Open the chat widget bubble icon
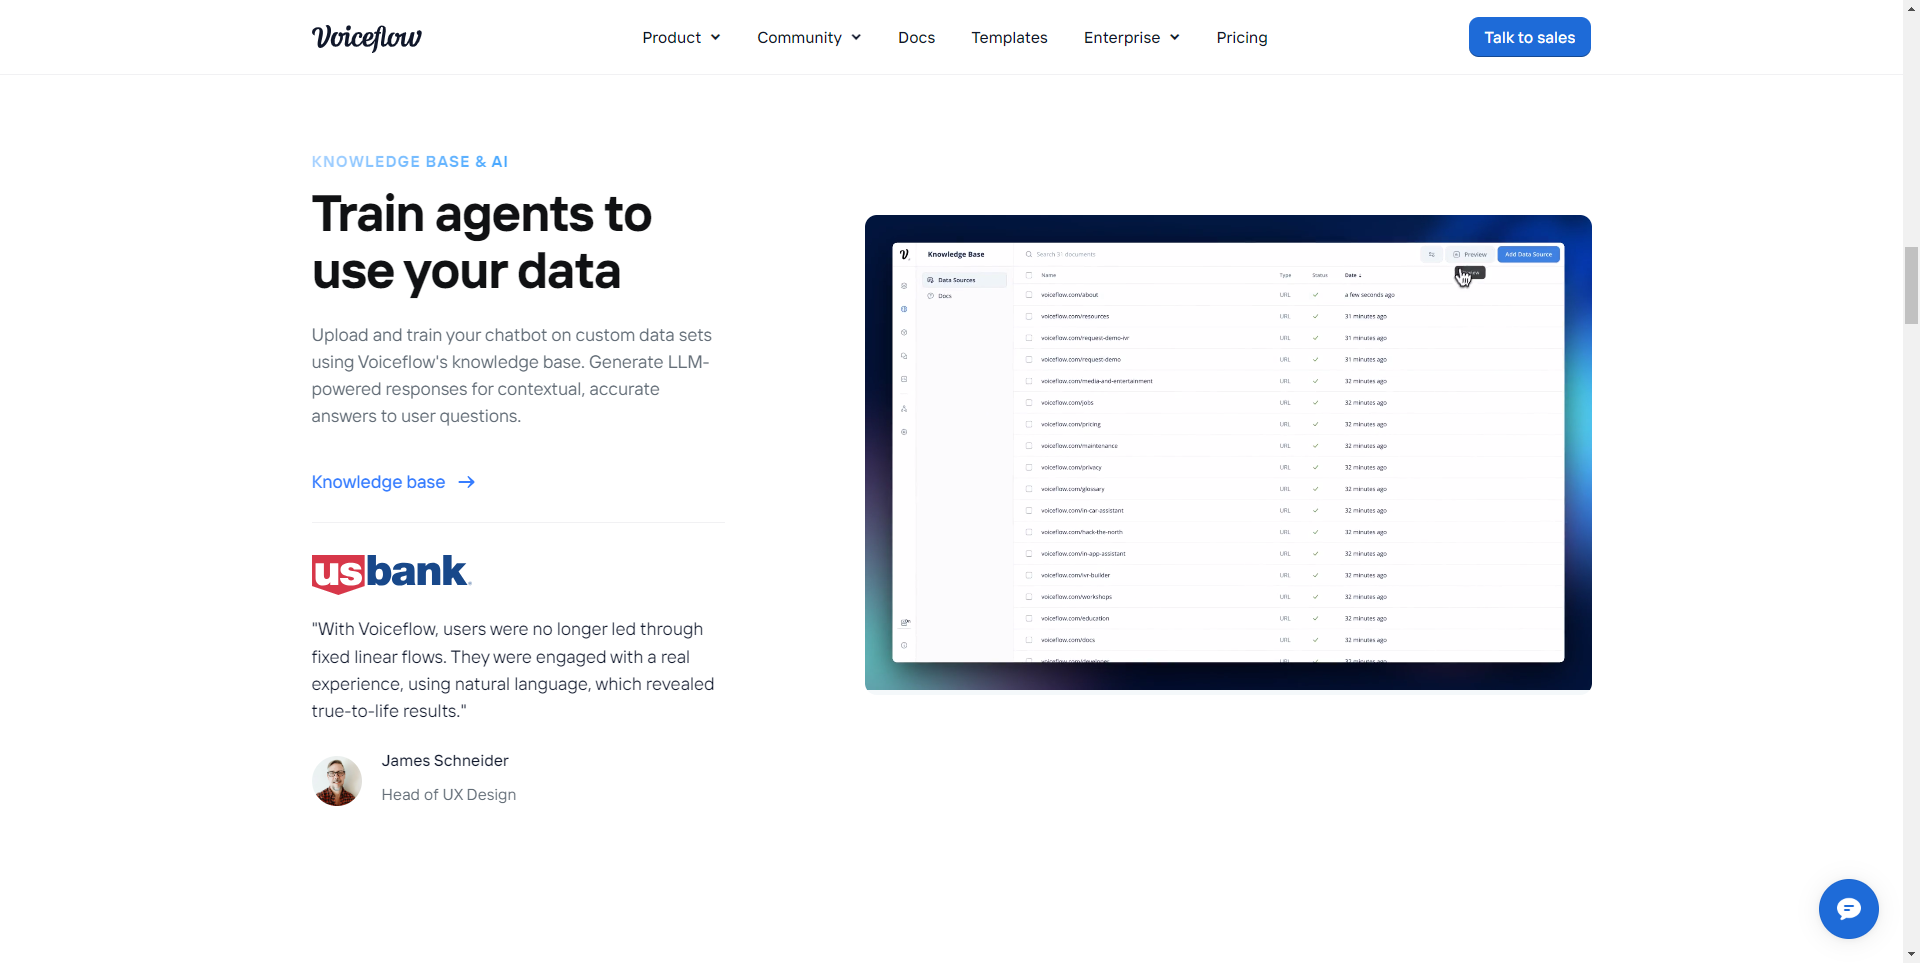 pos(1848,908)
